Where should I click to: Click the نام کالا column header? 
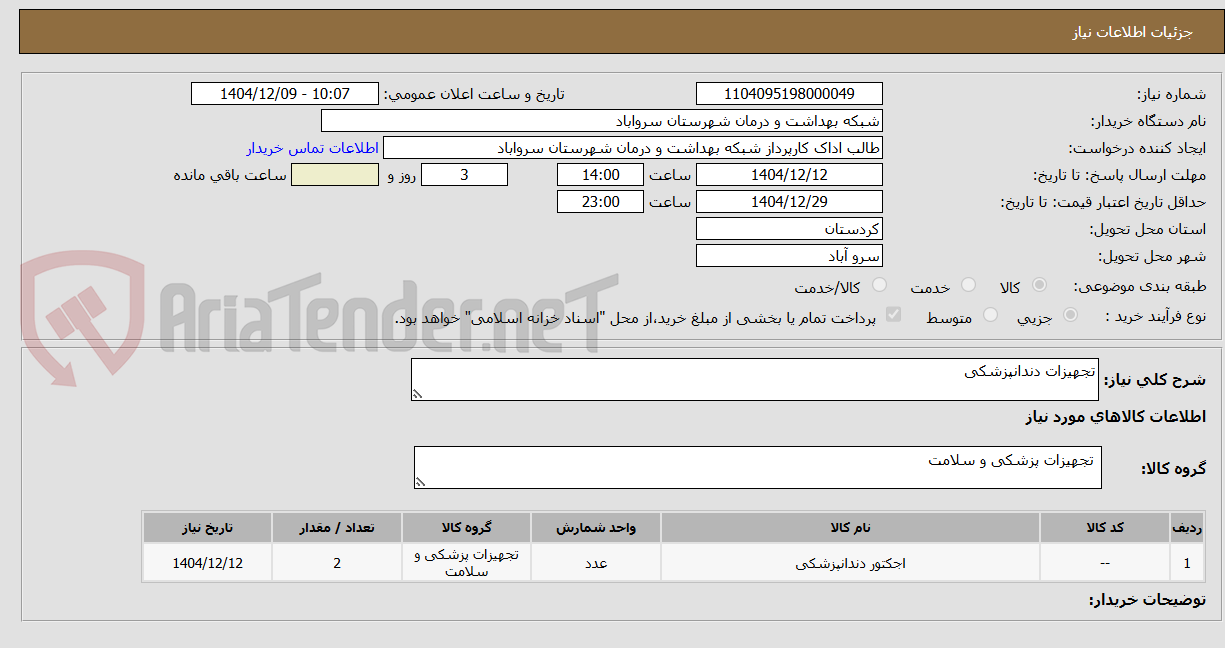(x=851, y=527)
